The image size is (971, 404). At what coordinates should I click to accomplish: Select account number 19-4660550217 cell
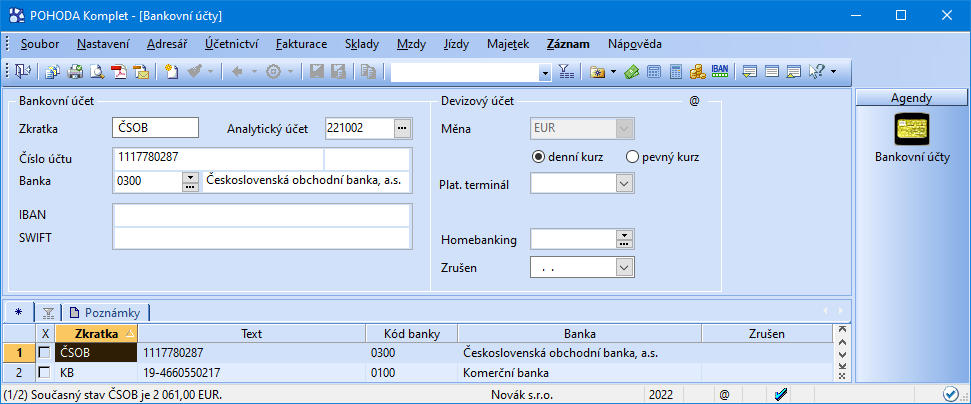tap(251, 373)
